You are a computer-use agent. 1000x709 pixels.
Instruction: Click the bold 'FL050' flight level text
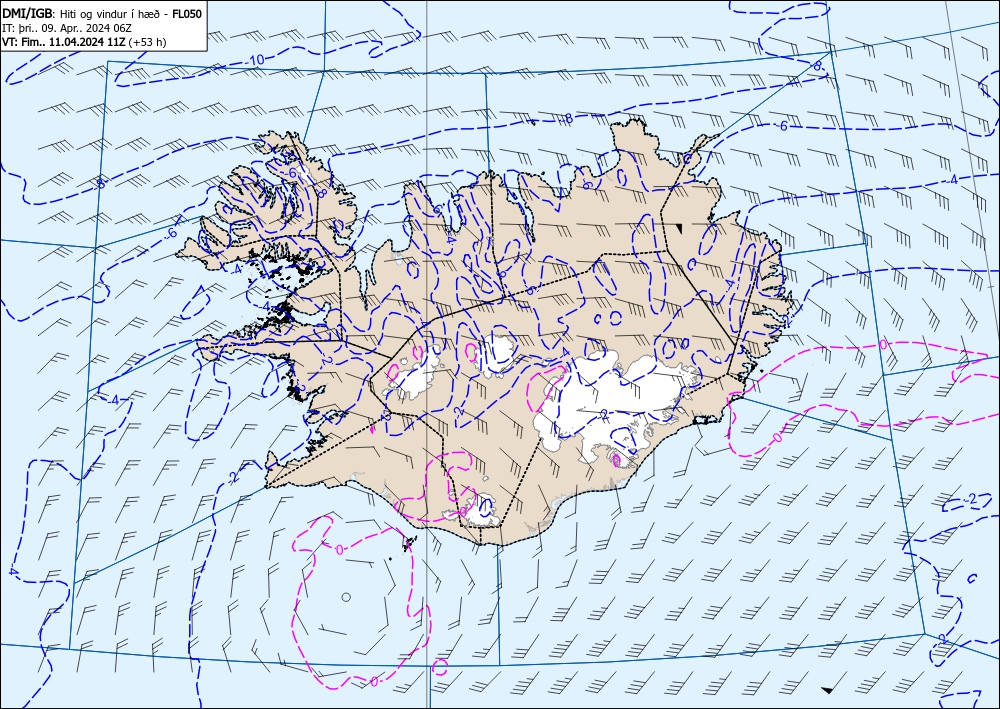click(x=187, y=13)
